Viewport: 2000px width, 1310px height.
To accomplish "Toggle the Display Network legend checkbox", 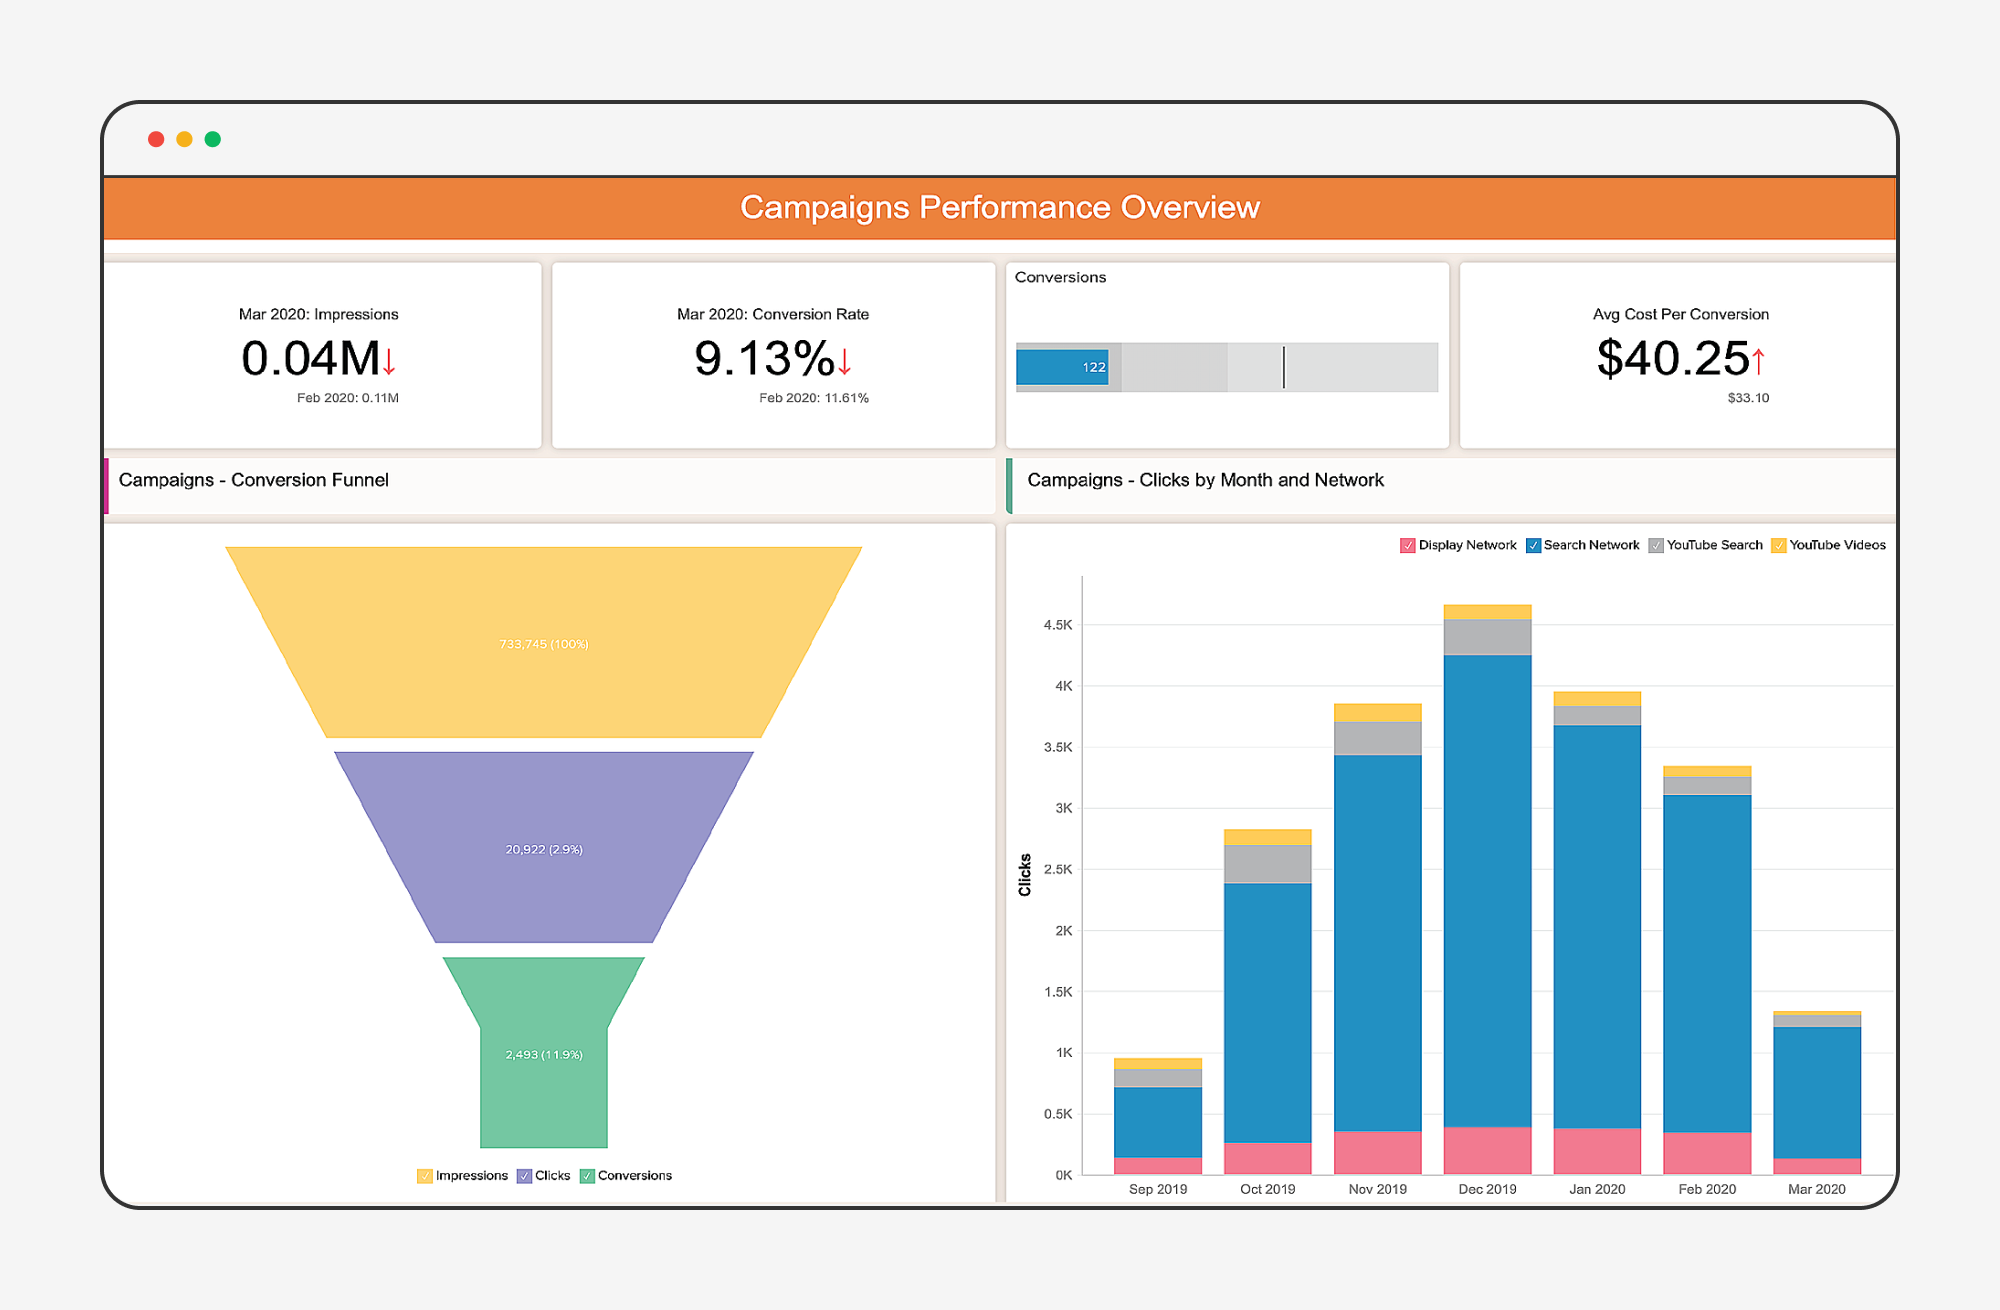I will pos(1408,546).
